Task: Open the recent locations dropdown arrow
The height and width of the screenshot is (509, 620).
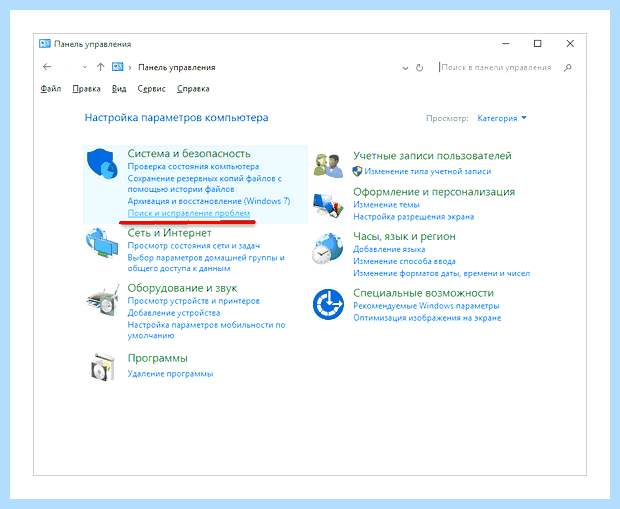Action: click(x=85, y=67)
